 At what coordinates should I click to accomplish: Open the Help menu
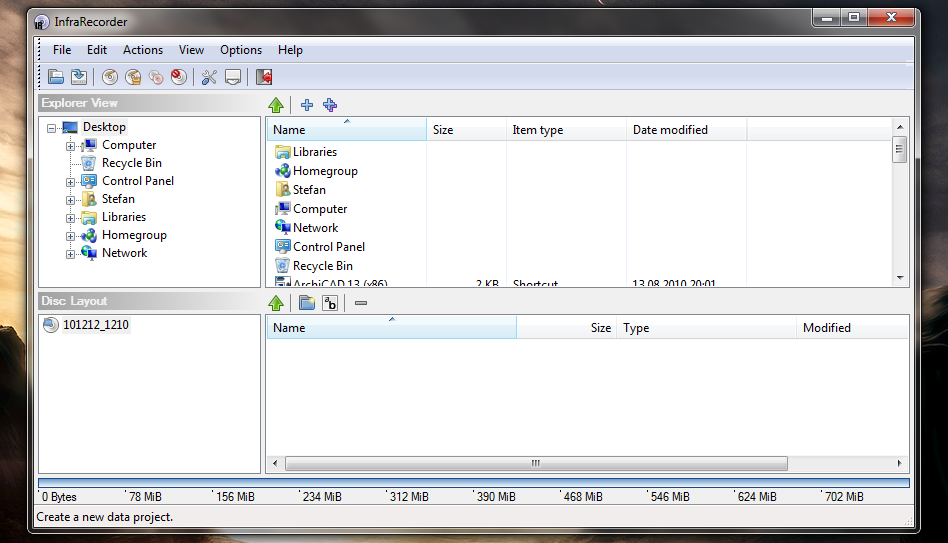(x=290, y=50)
